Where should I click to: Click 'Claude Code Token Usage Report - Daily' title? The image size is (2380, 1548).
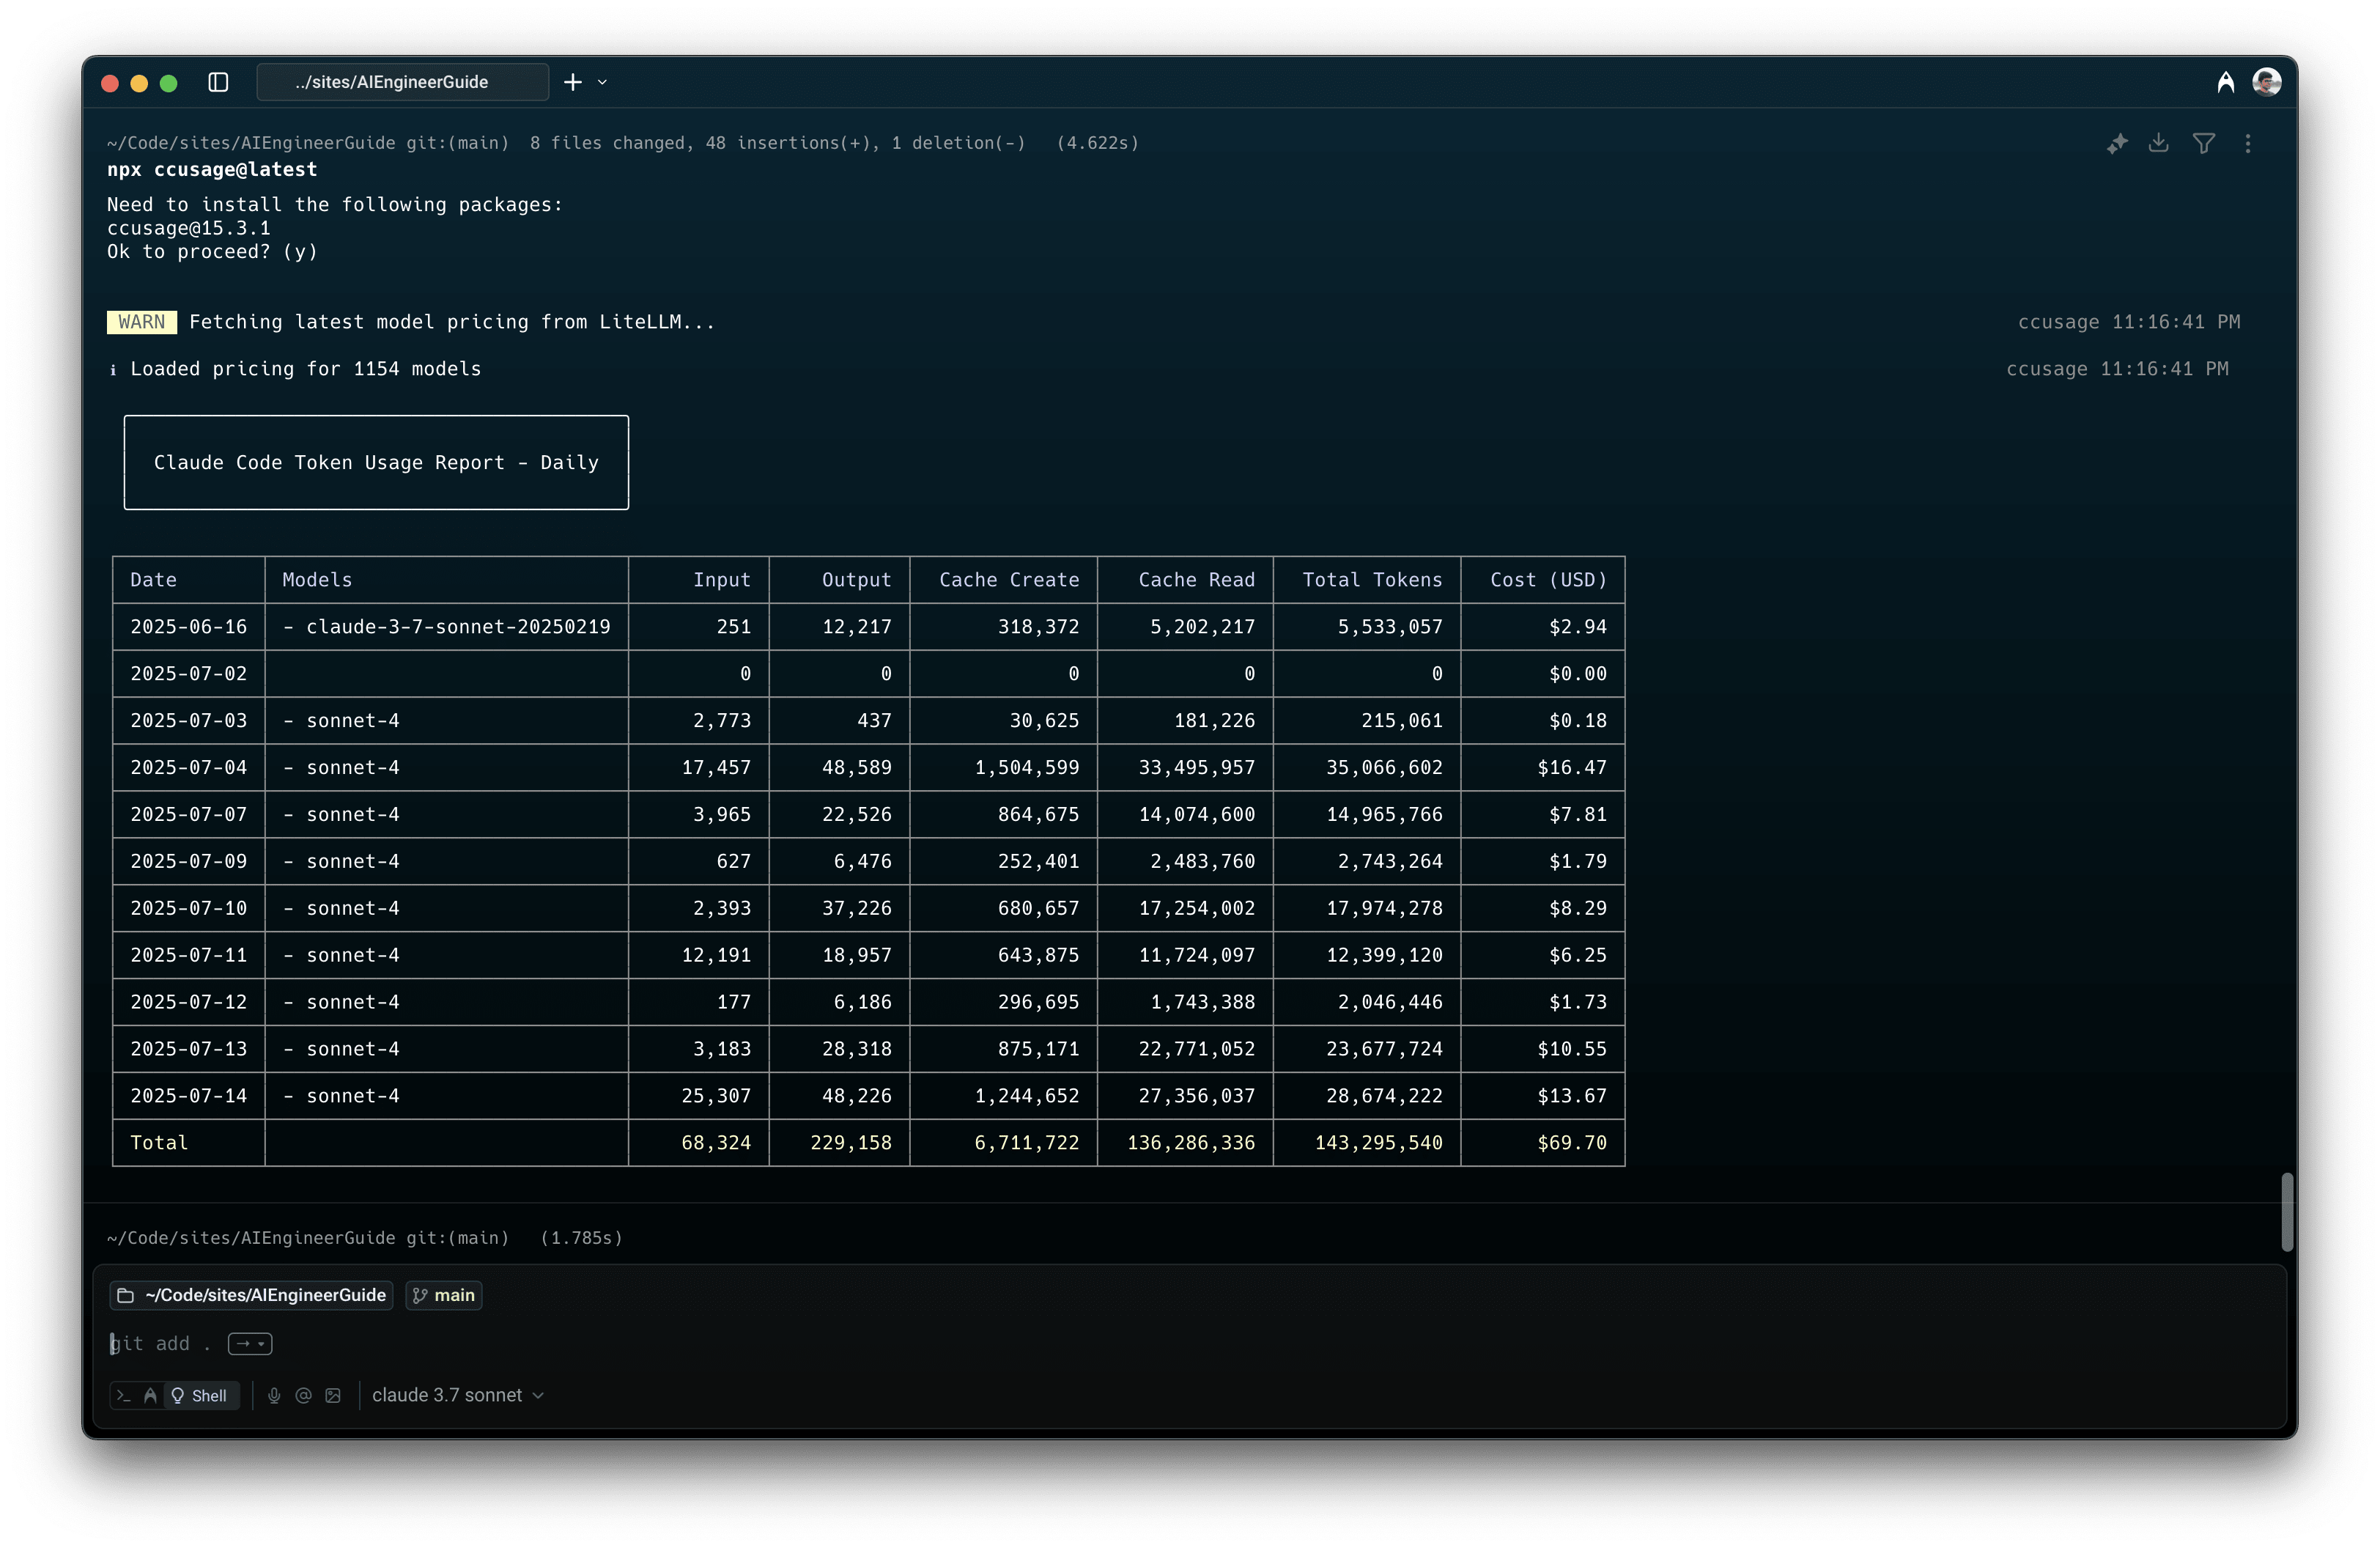click(376, 463)
